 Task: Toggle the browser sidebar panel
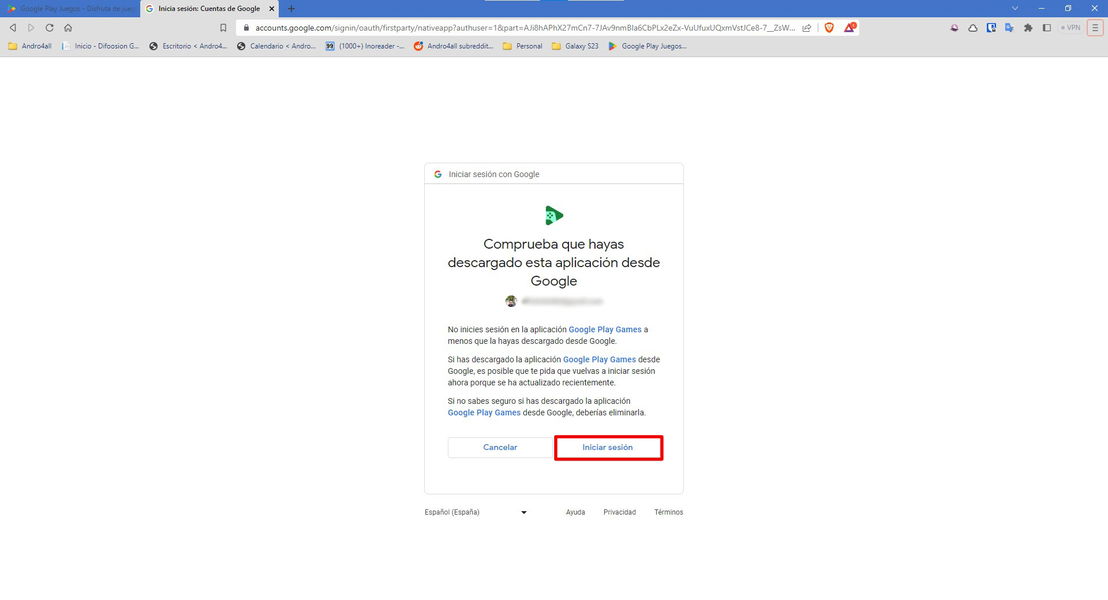(1047, 28)
